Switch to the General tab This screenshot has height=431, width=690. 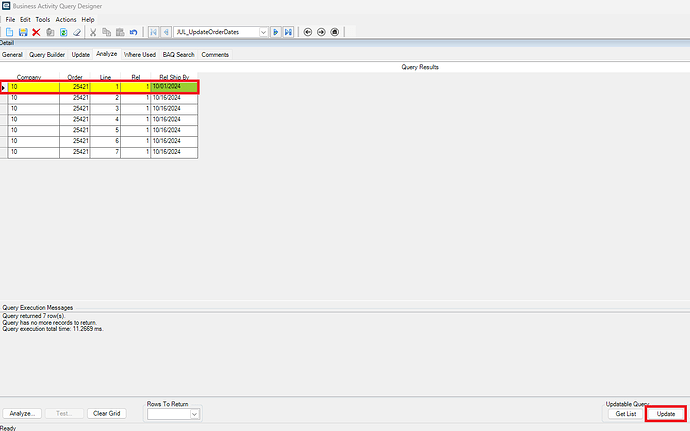click(12, 55)
